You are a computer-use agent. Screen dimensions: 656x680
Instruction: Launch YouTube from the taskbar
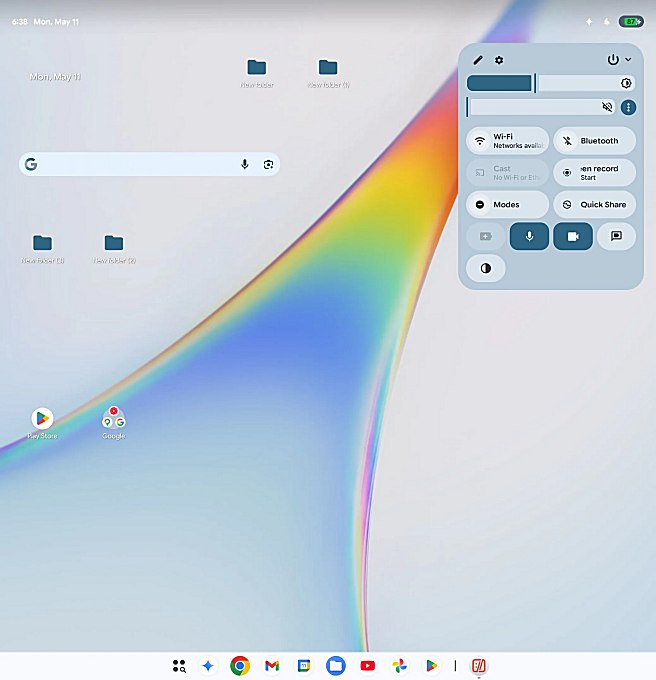(368, 665)
